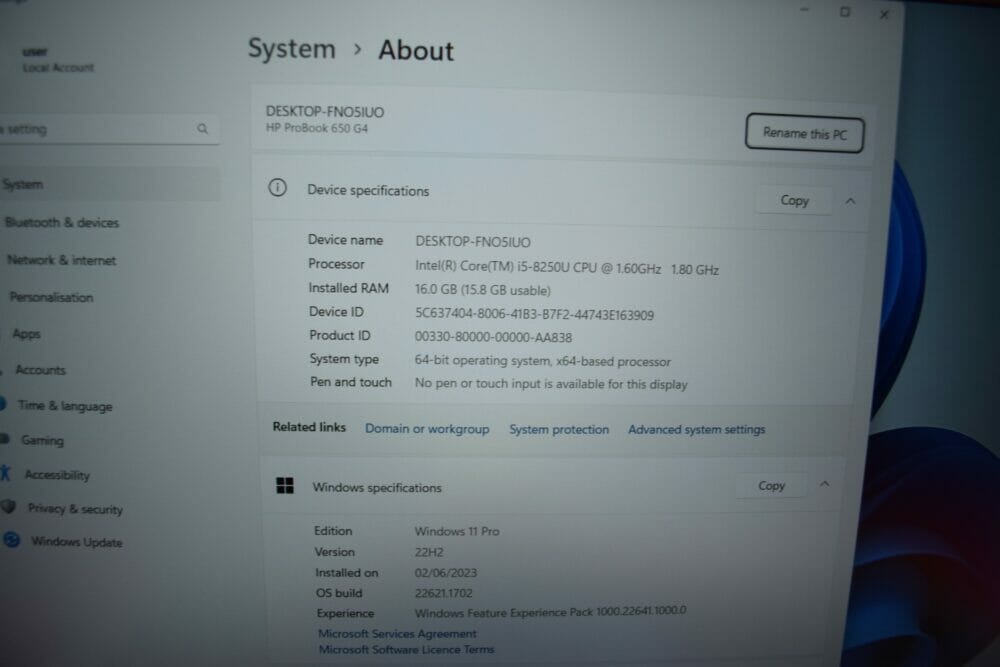Click the Privacy & security shield icon
The height and width of the screenshot is (667, 1000).
click(x=8, y=507)
